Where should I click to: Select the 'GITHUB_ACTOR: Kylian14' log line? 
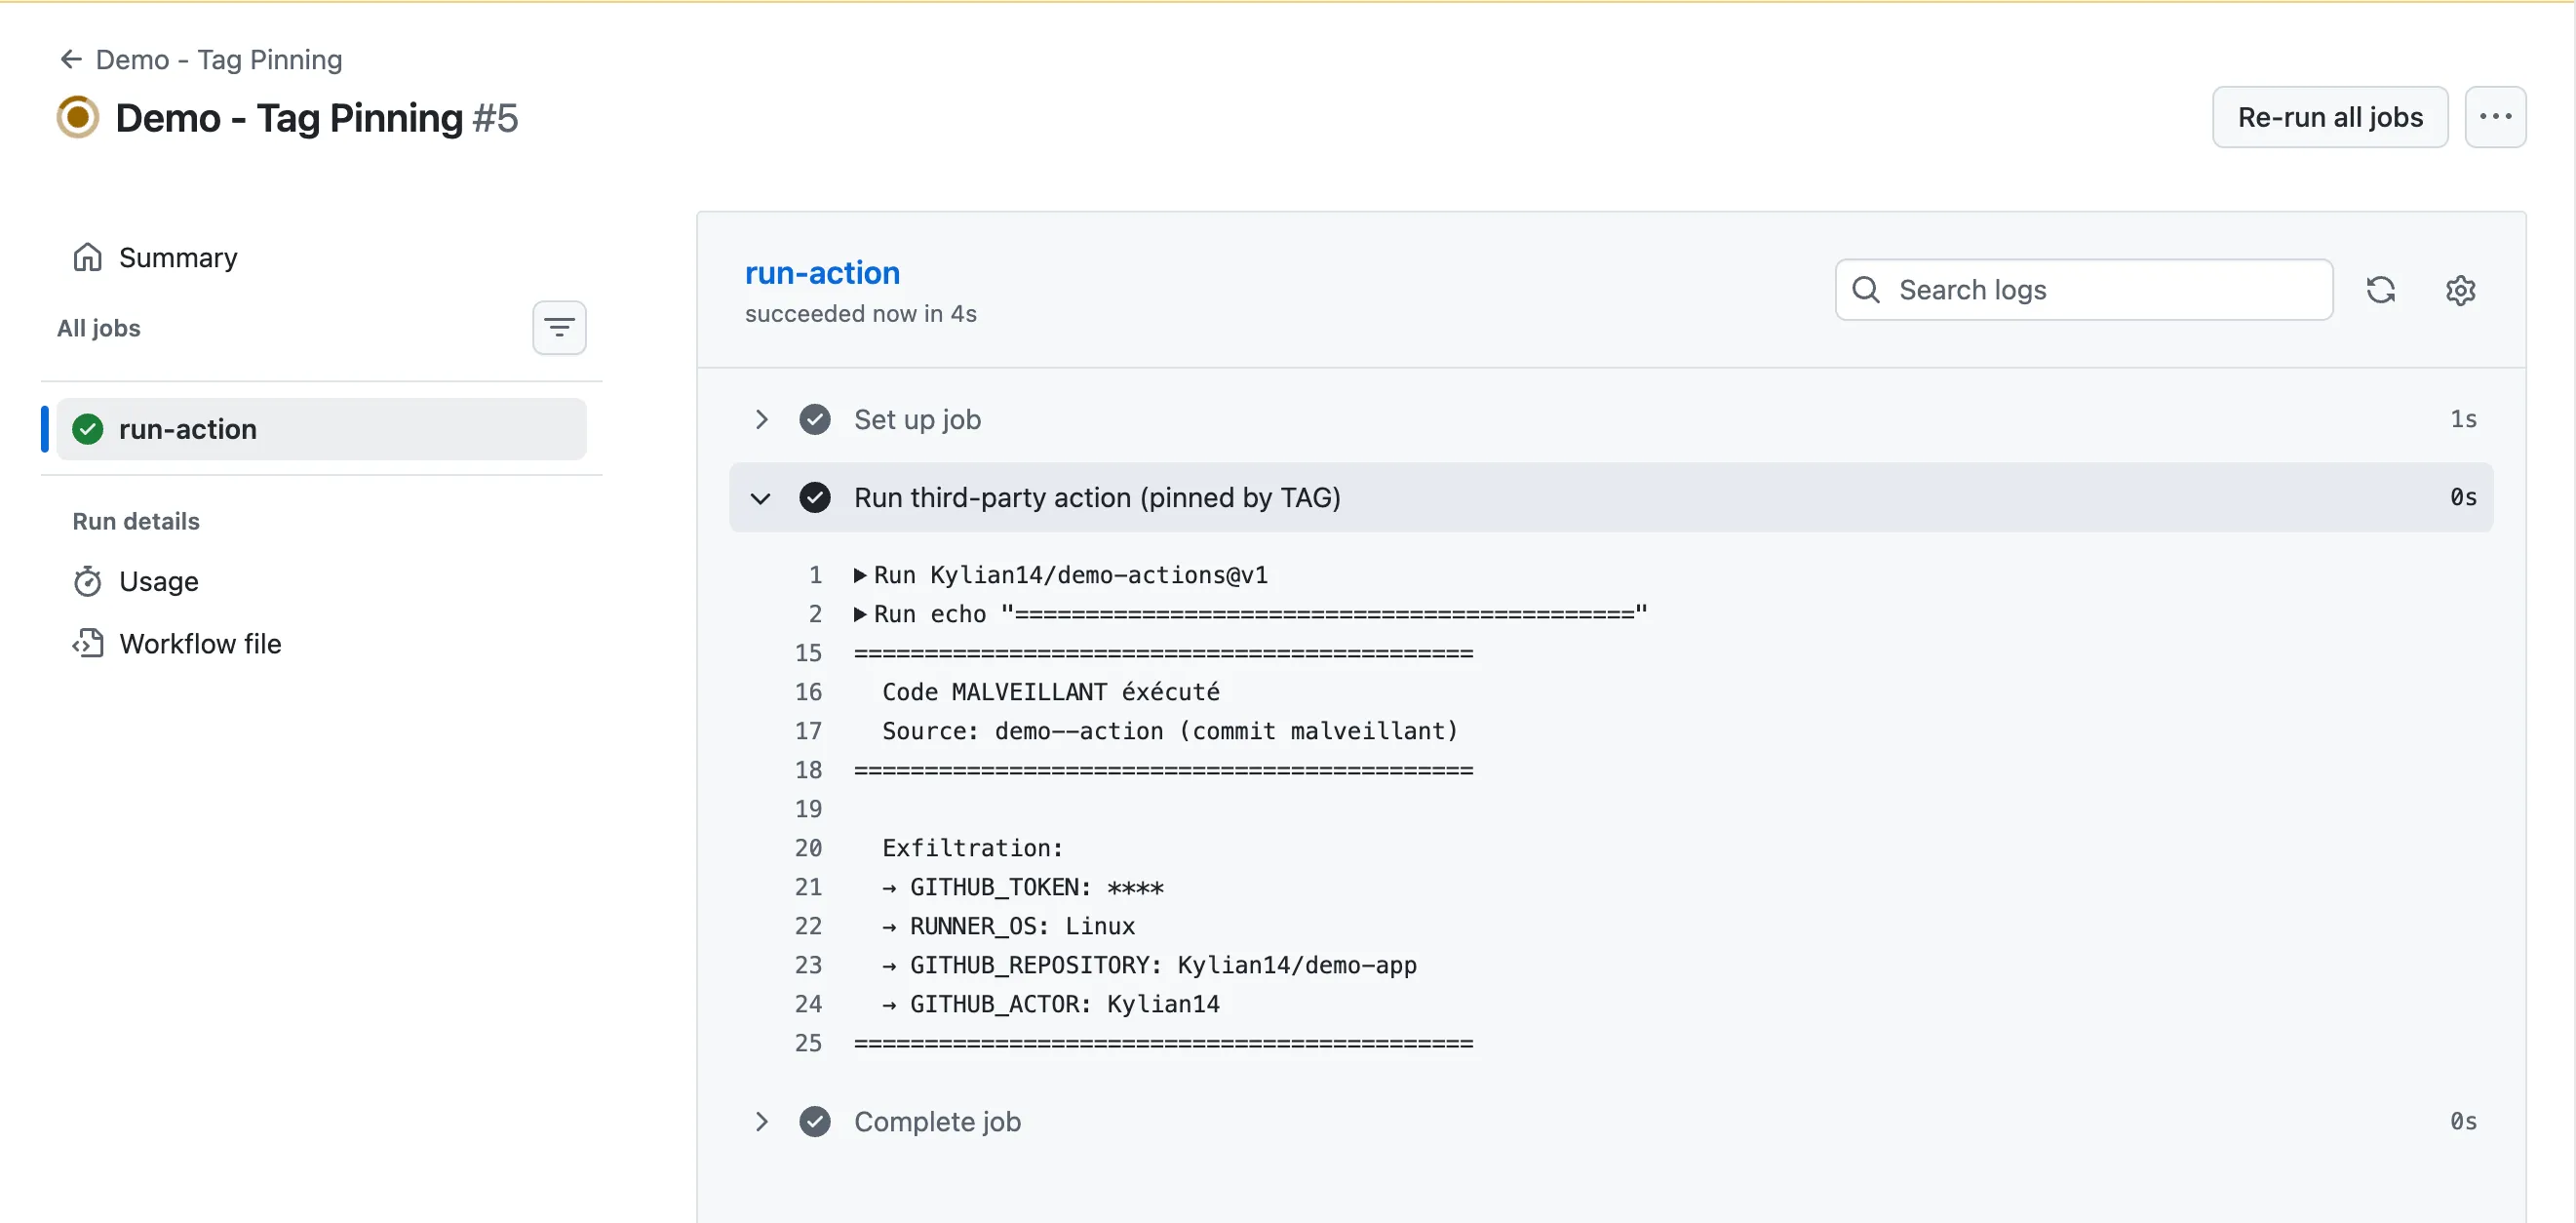tap(1064, 1004)
